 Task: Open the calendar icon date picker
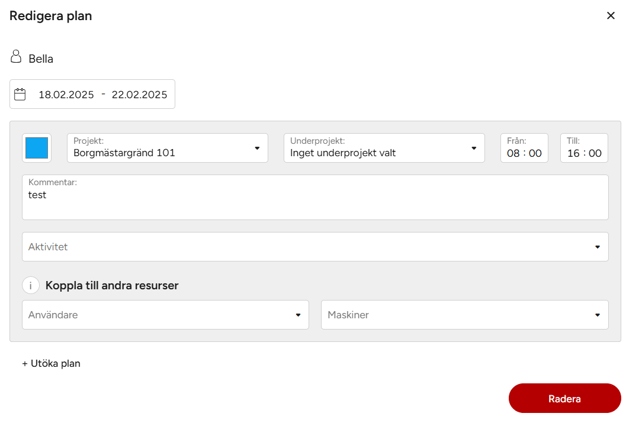[x=20, y=94]
